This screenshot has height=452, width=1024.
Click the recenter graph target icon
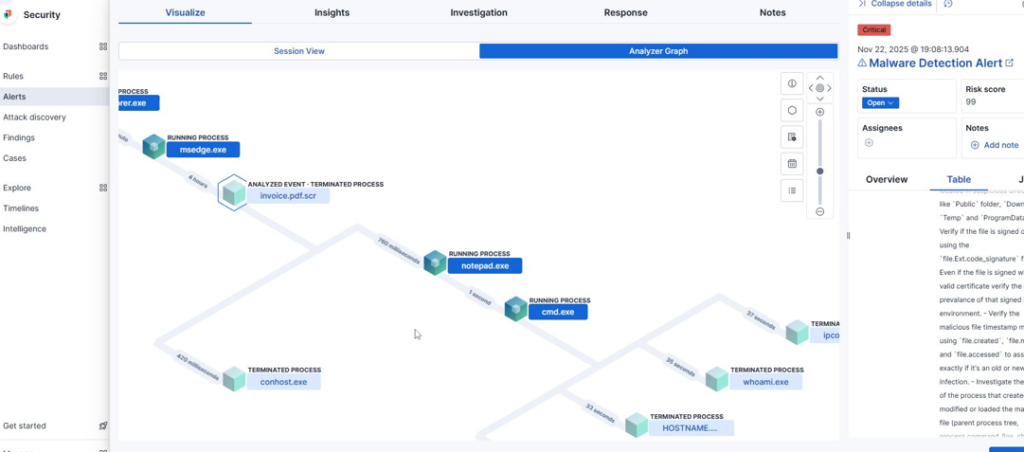point(820,88)
